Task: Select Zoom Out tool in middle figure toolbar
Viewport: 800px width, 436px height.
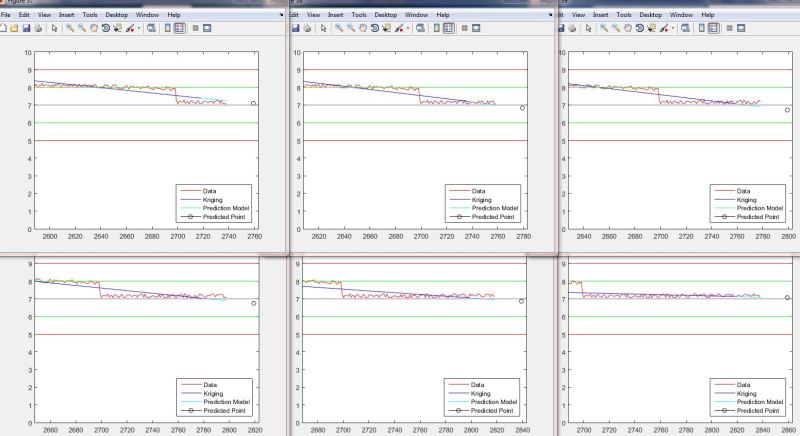Action: coord(351,28)
